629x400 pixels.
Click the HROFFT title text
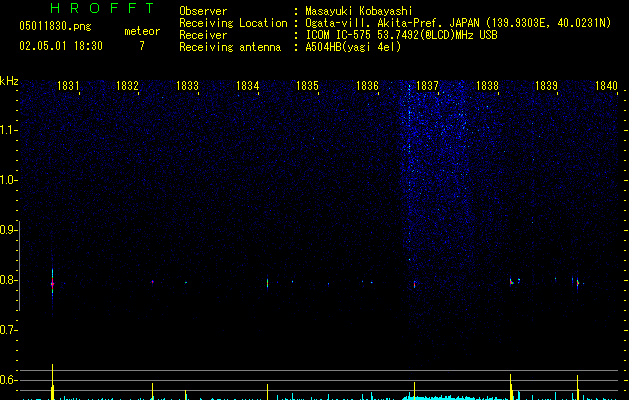[102, 8]
